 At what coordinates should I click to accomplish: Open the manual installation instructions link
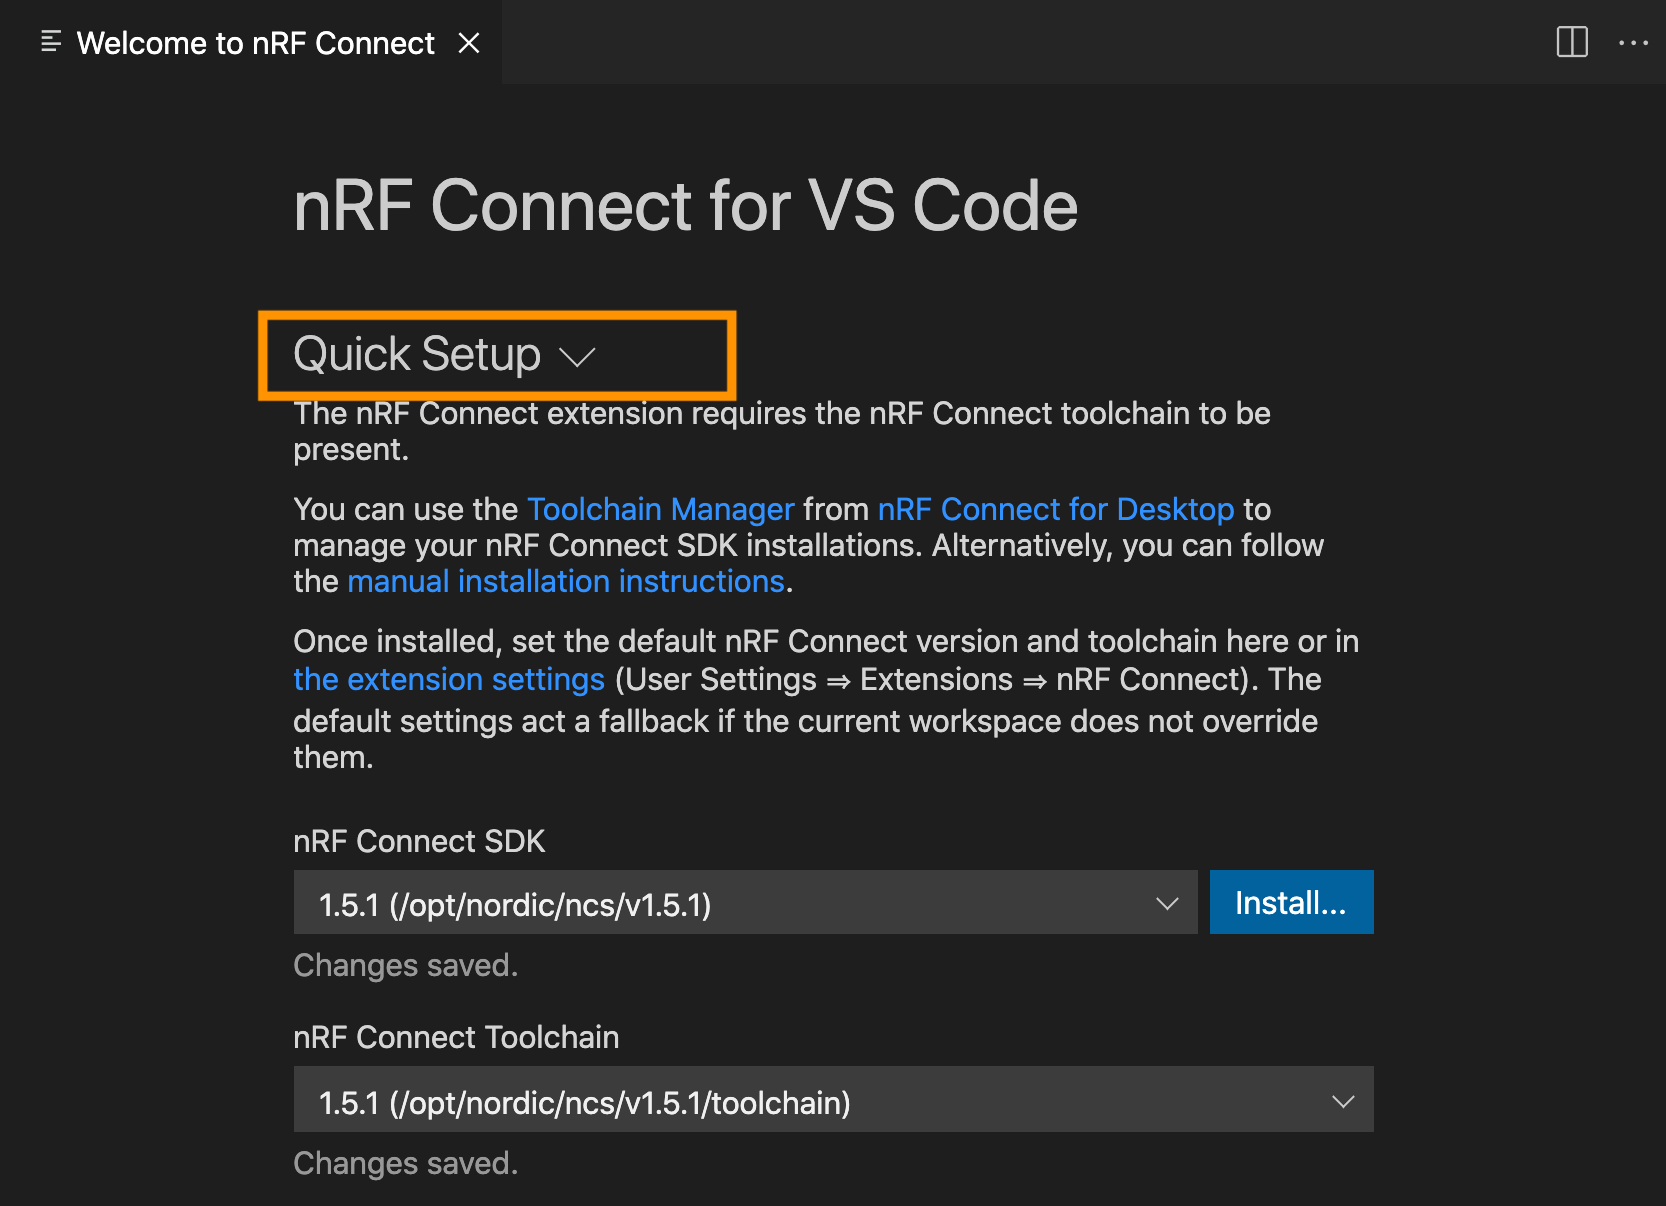pyautogui.click(x=565, y=581)
